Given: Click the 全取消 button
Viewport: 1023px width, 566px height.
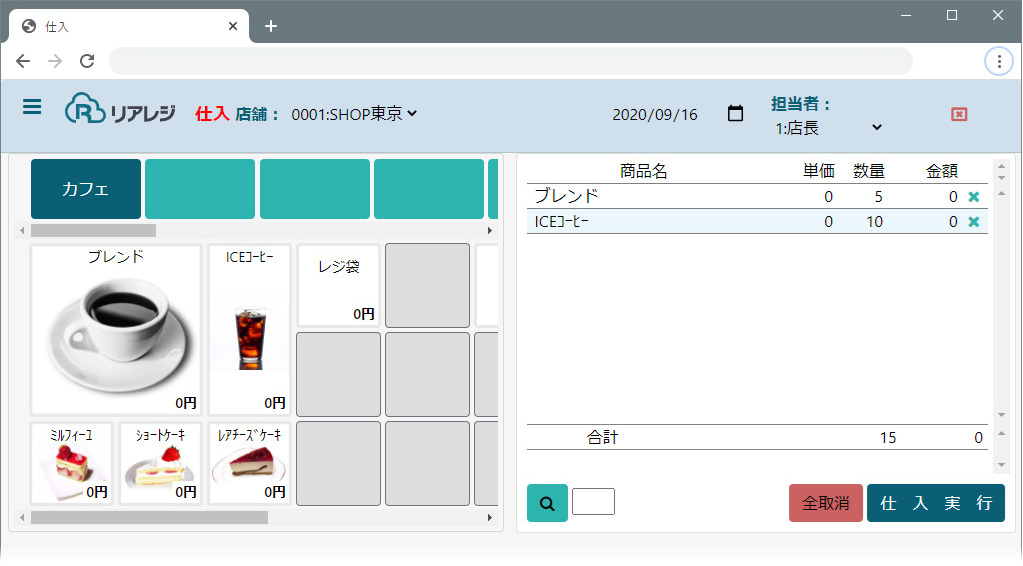Looking at the screenshot, I should click(x=826, y=503).
